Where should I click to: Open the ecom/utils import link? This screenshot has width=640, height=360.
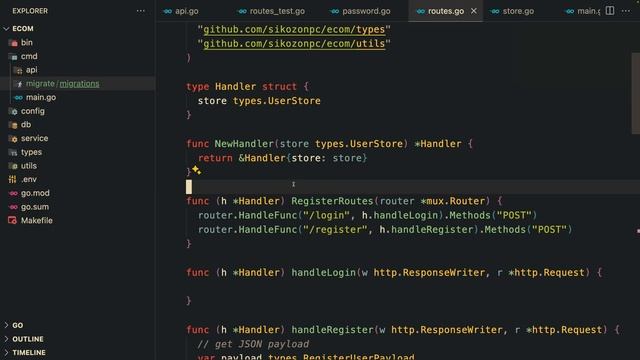(x=294, y=43)
